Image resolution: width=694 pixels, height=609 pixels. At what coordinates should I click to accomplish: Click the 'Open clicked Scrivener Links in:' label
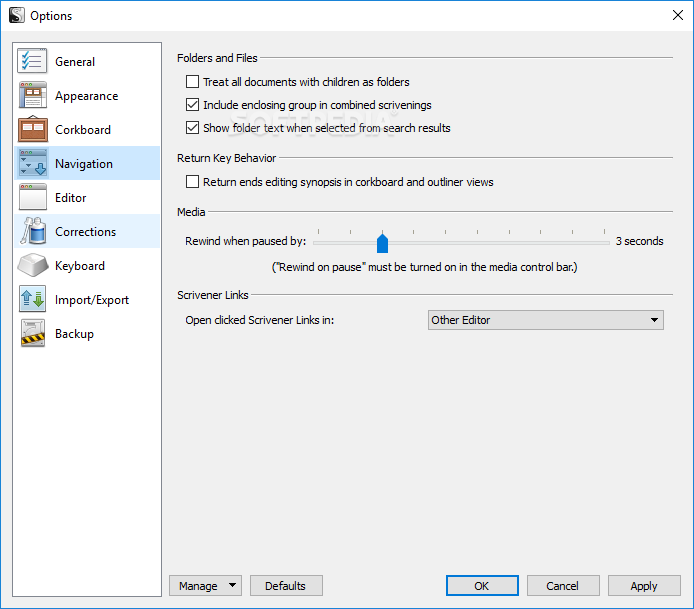[x=260, y=320]
